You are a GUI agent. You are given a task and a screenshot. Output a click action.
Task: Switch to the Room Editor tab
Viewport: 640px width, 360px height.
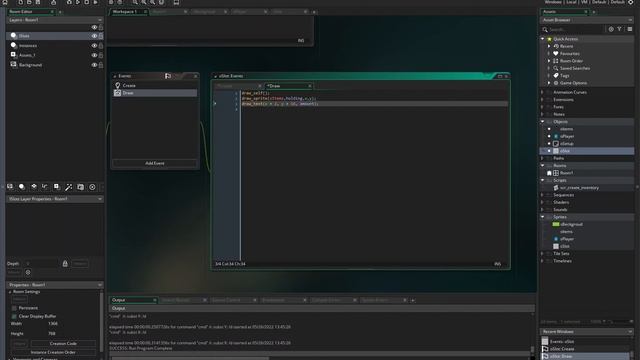pos(31,12)
